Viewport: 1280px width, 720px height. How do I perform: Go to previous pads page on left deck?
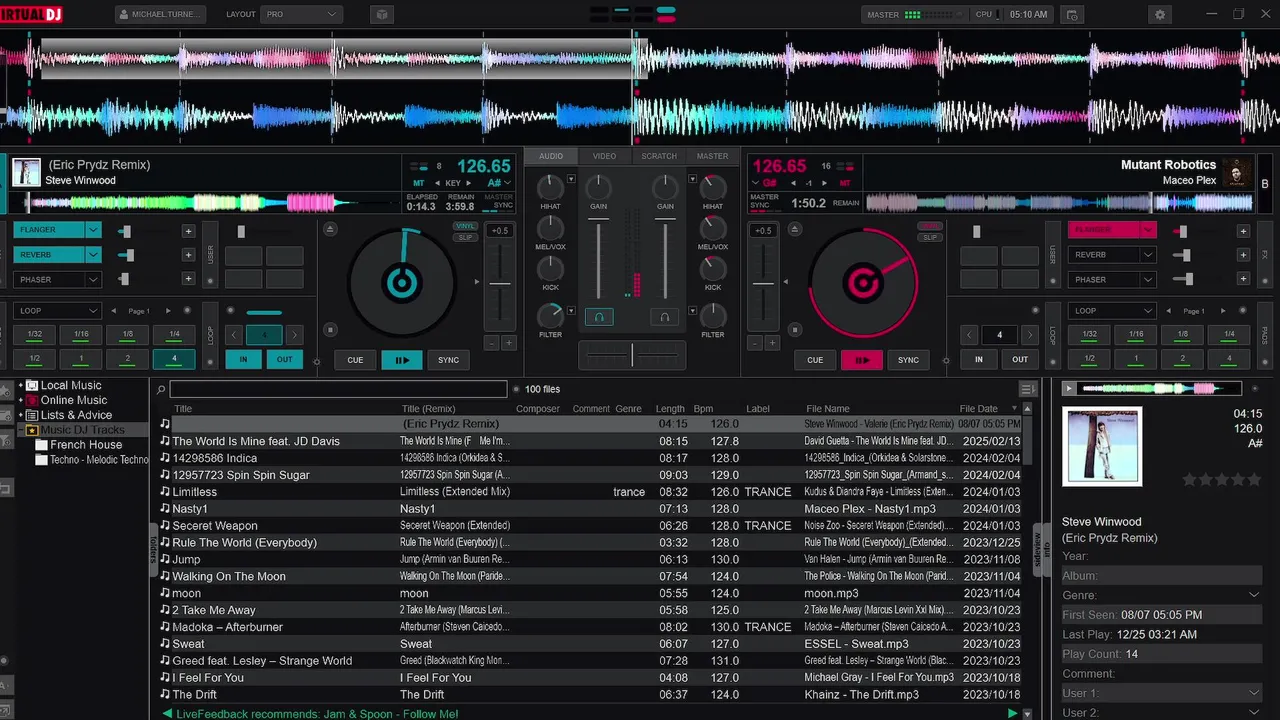113,311
